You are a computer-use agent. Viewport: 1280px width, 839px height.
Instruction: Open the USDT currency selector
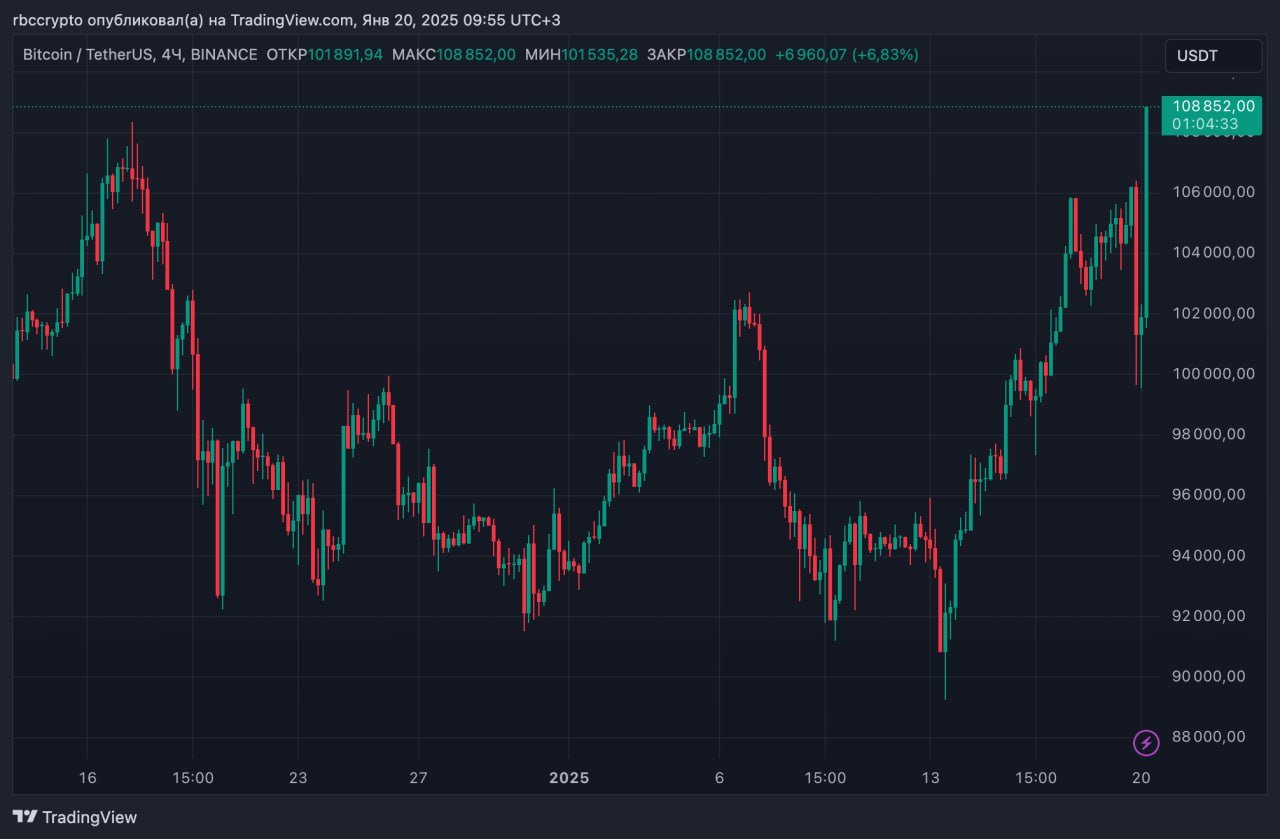[x=1213, y=56]
